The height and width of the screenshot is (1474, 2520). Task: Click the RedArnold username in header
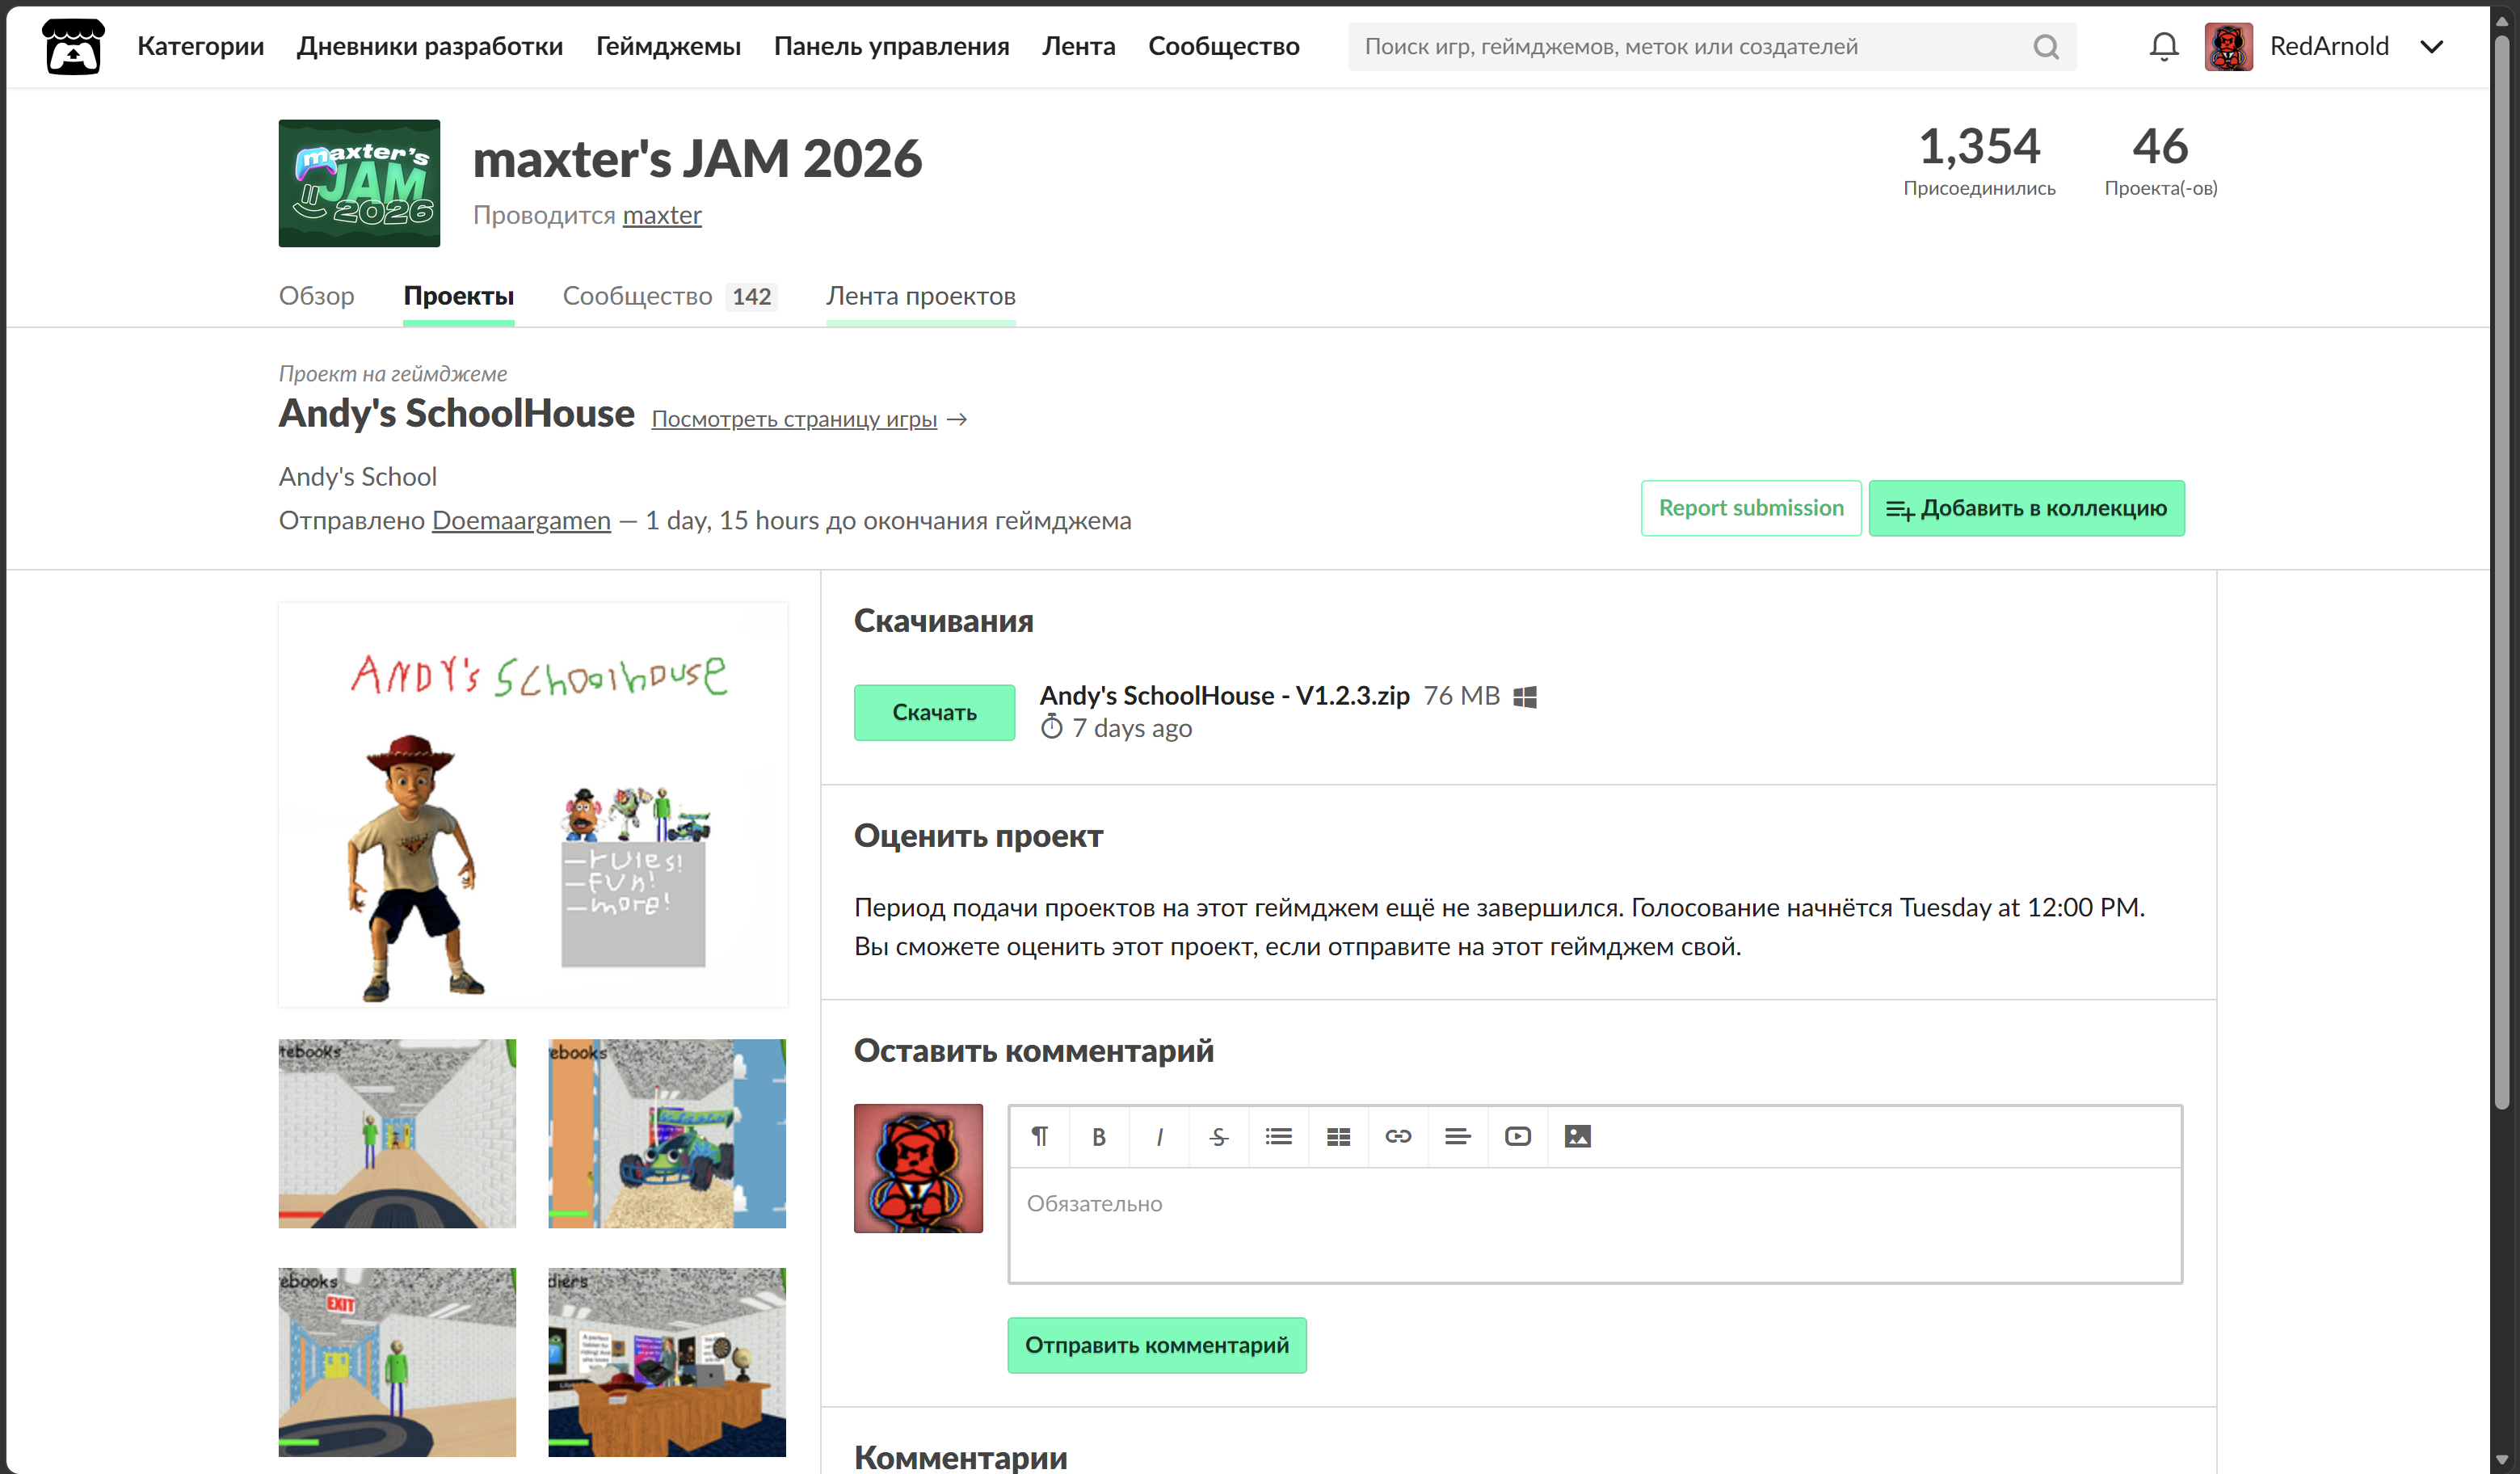(x=2329, y=46)
